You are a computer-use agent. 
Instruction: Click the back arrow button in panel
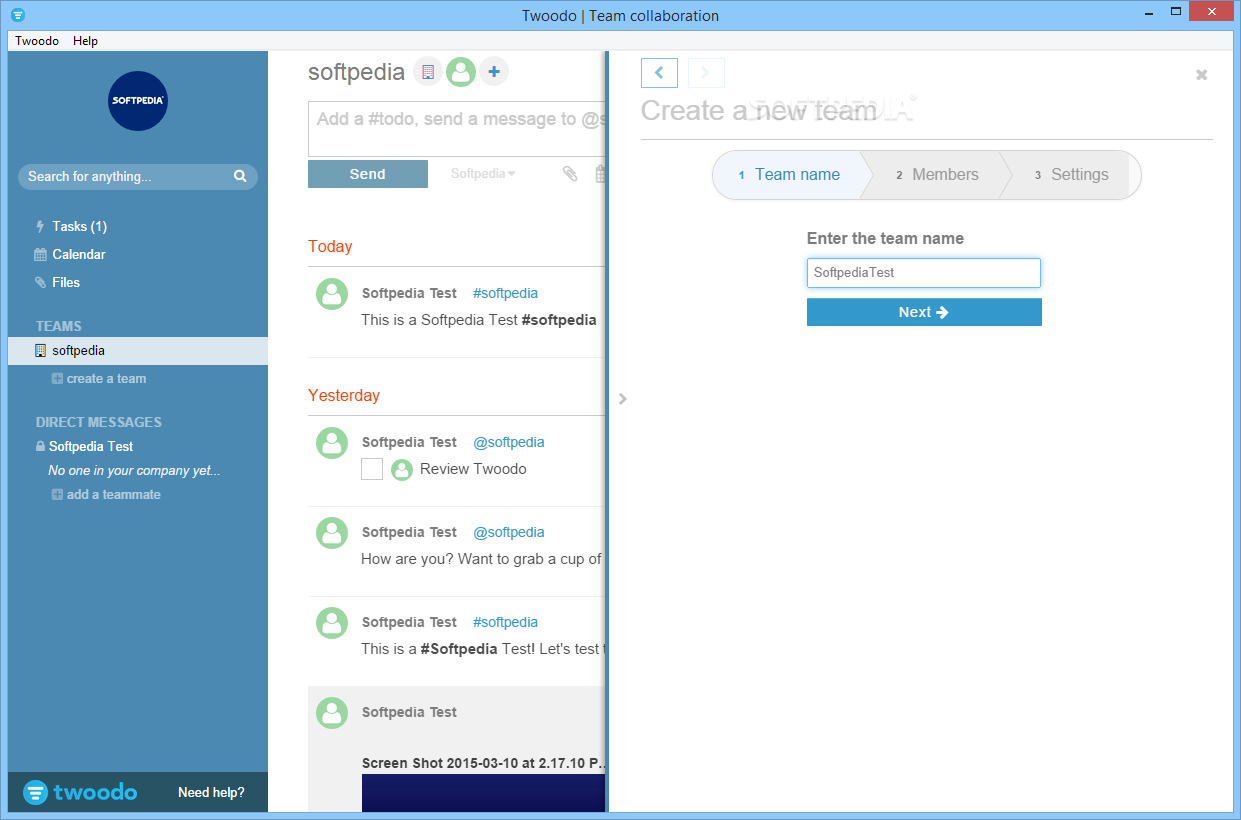(x=659, y=73)
